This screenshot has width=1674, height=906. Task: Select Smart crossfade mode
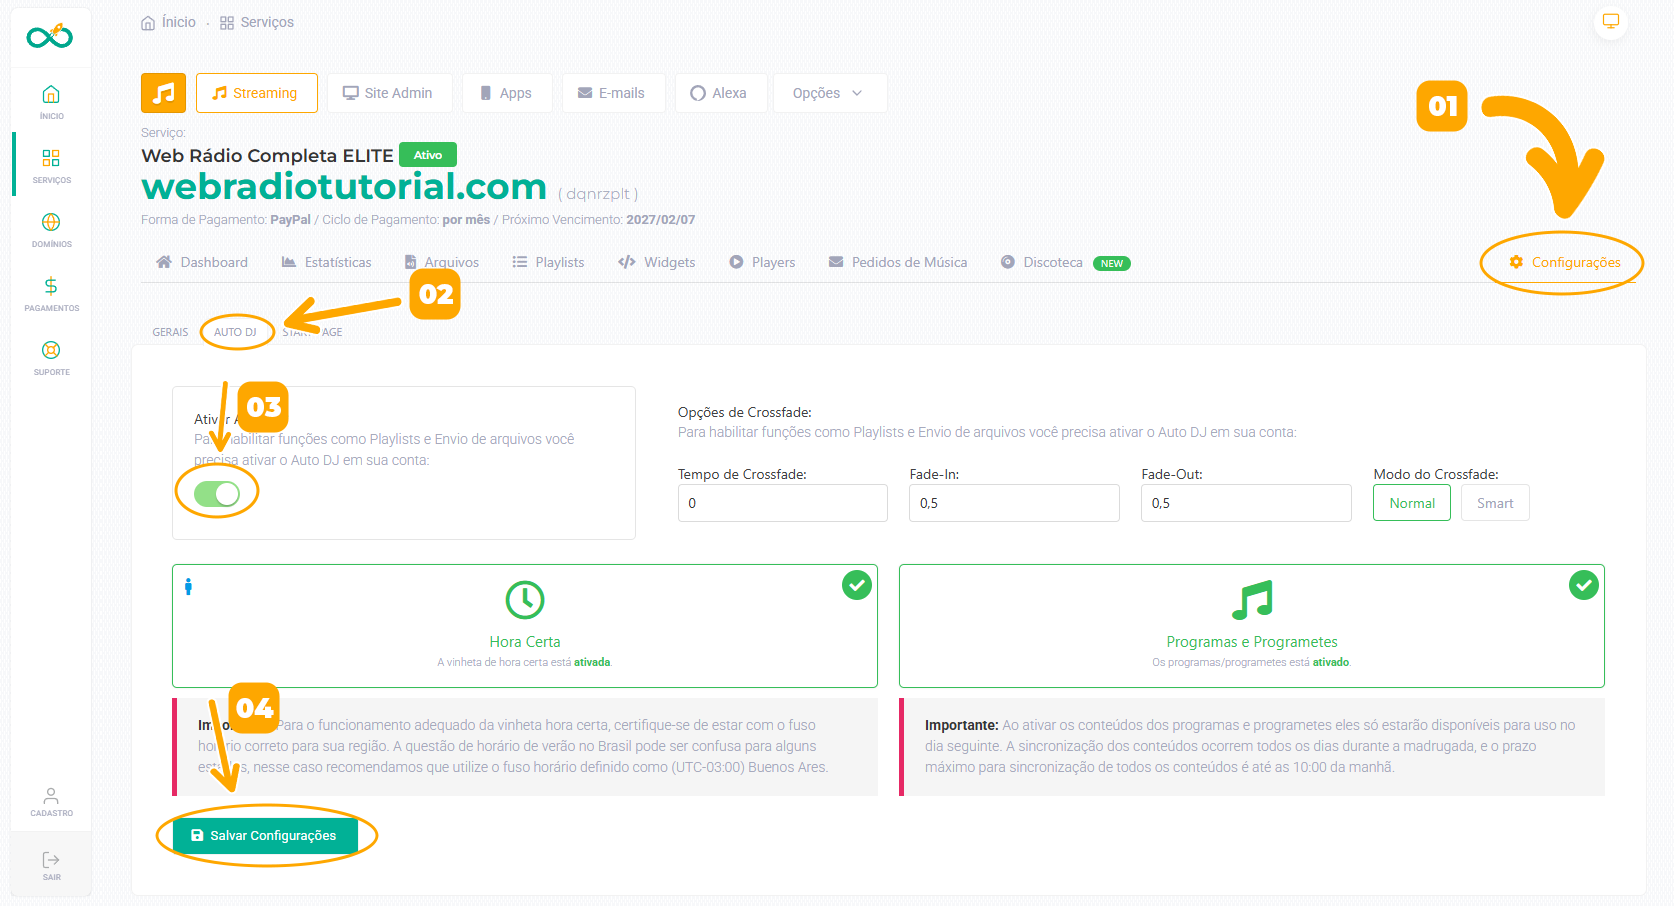[1494, 503]
